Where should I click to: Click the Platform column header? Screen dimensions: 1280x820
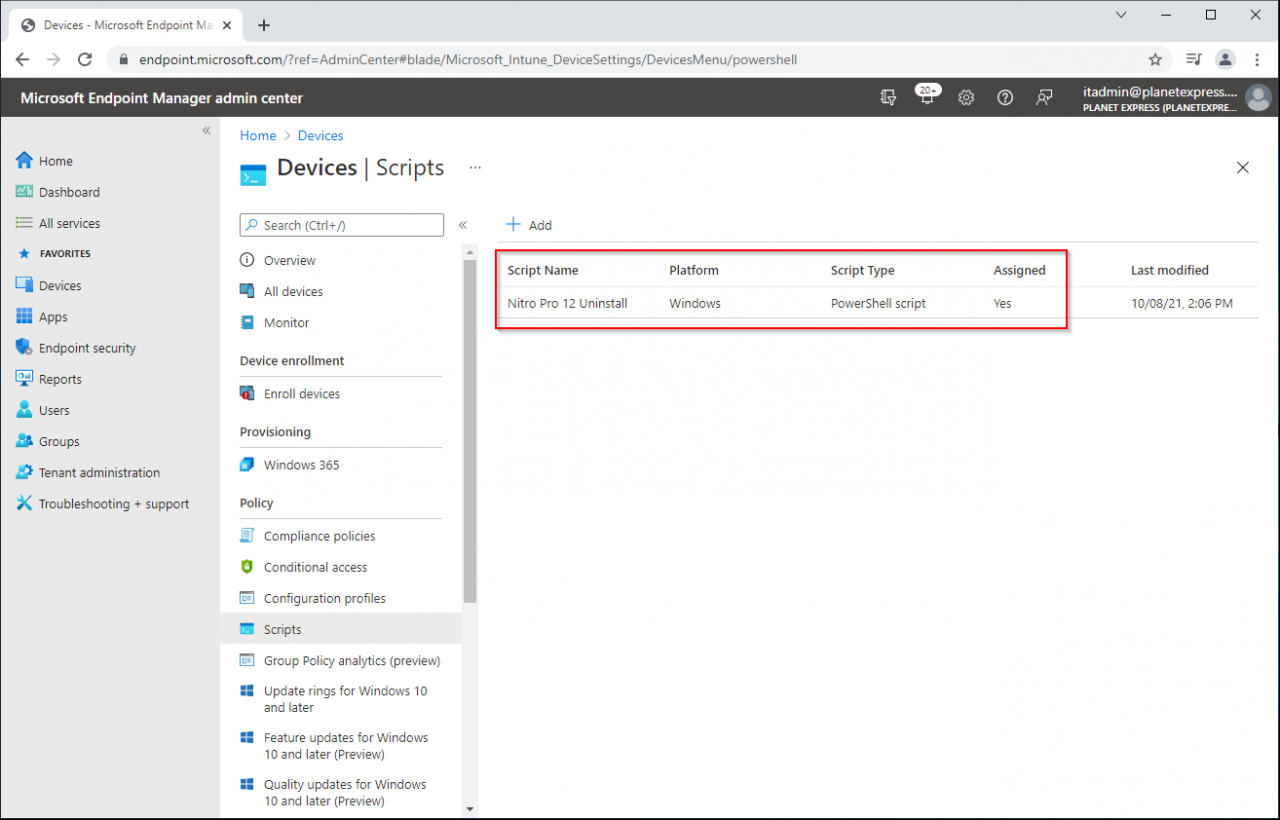(694, 270)
